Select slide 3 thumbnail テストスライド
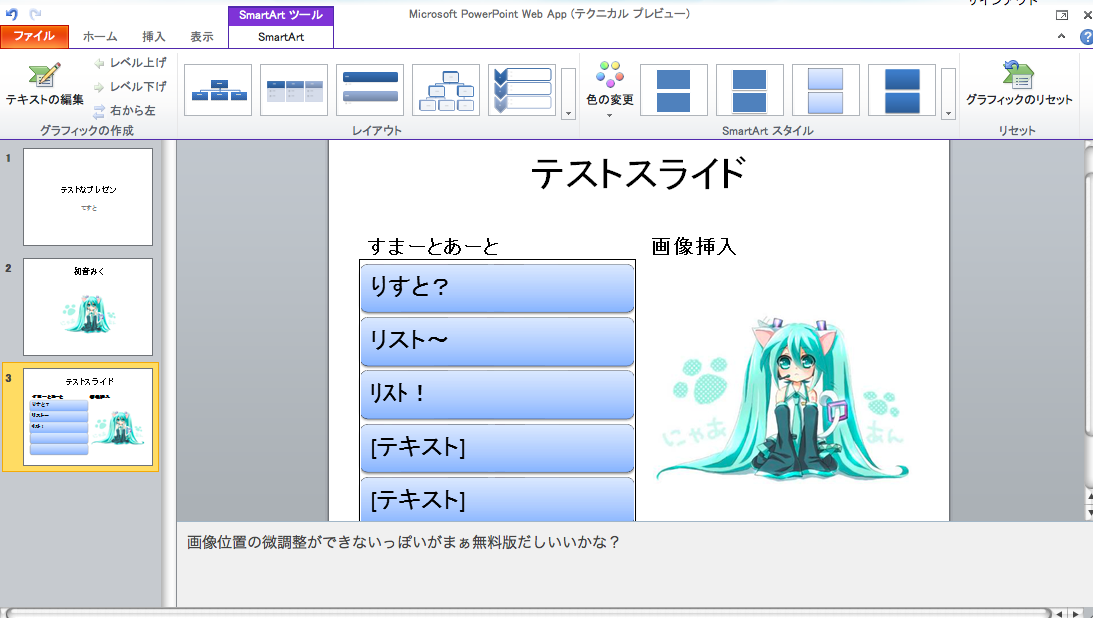This screenshot has height=618, width=1093. pos(88,417)
